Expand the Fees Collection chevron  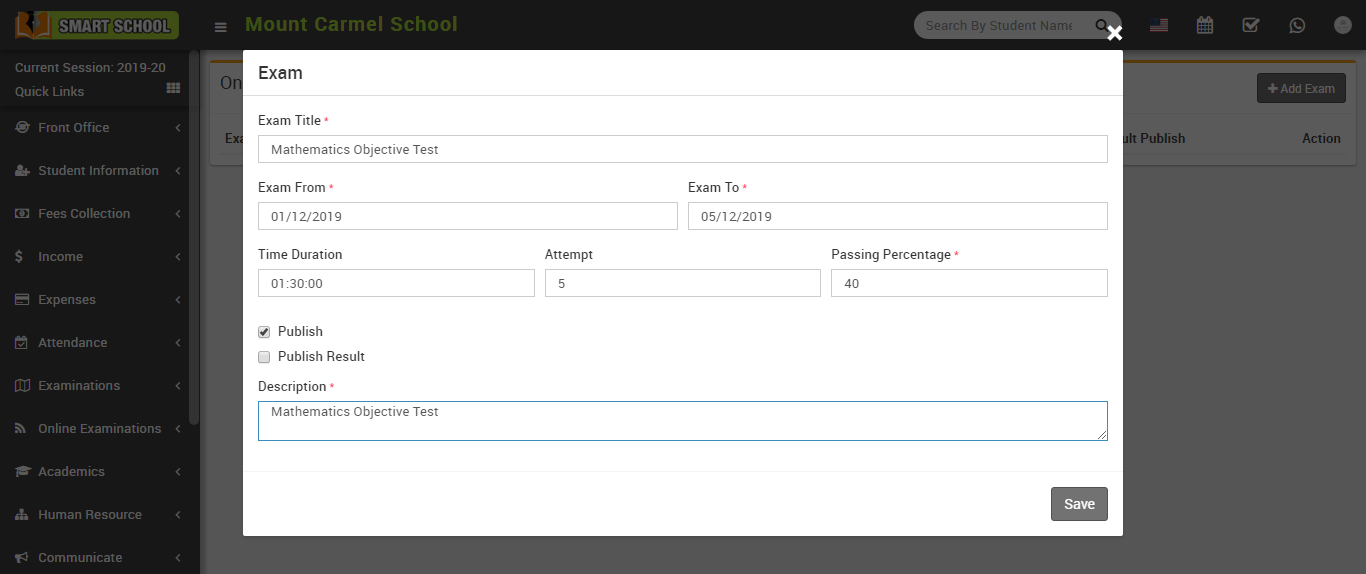coord(177,214)
